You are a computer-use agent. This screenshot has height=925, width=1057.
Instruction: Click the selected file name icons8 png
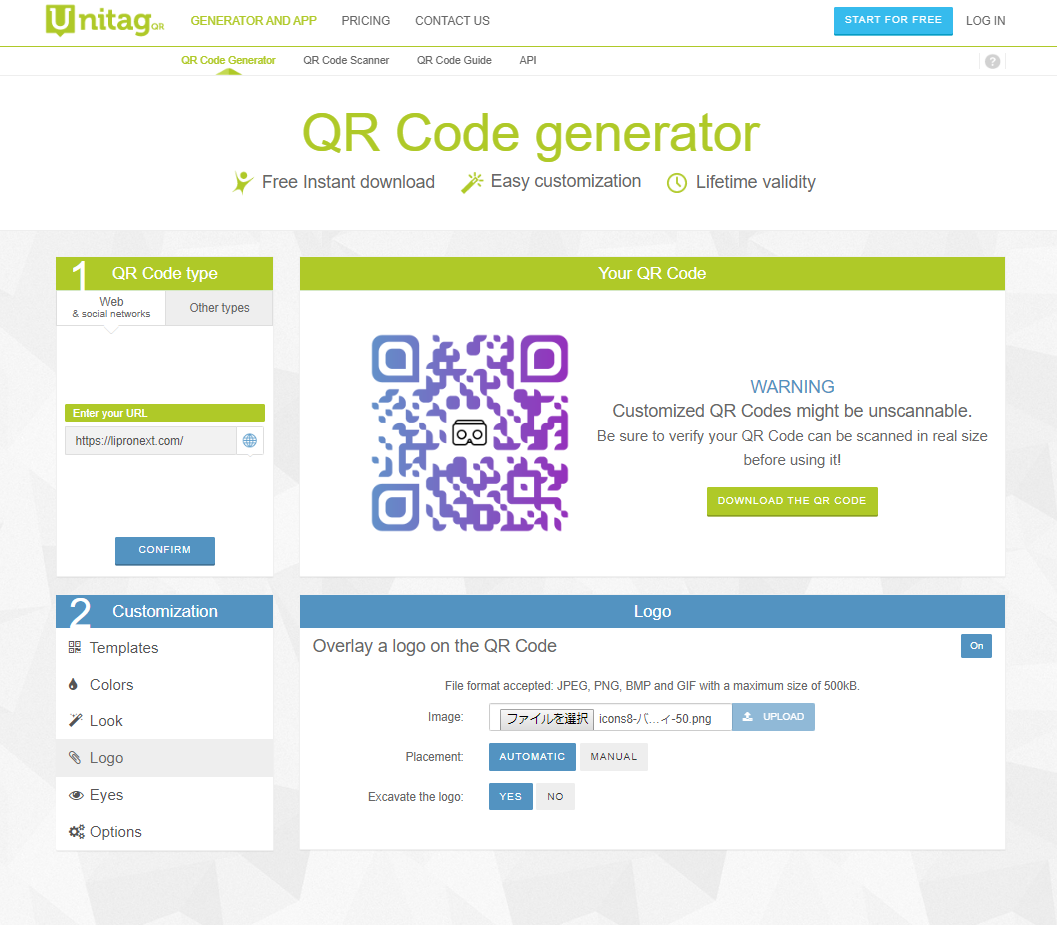coord(655,719)
